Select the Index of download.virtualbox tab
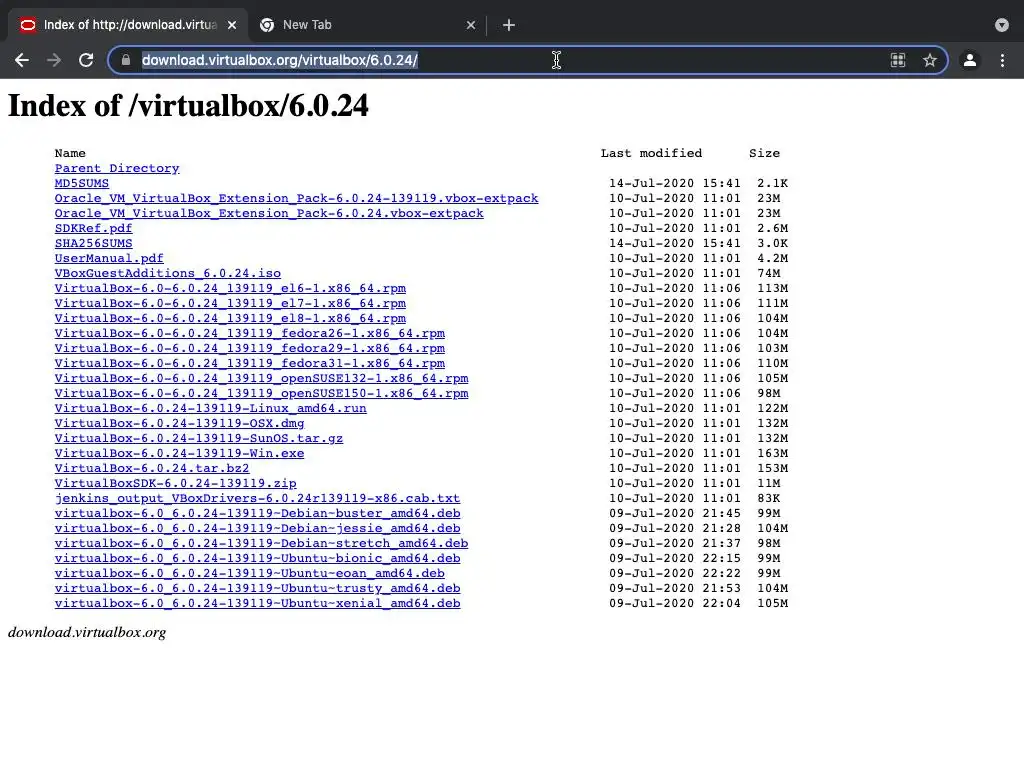 (128, 25)
